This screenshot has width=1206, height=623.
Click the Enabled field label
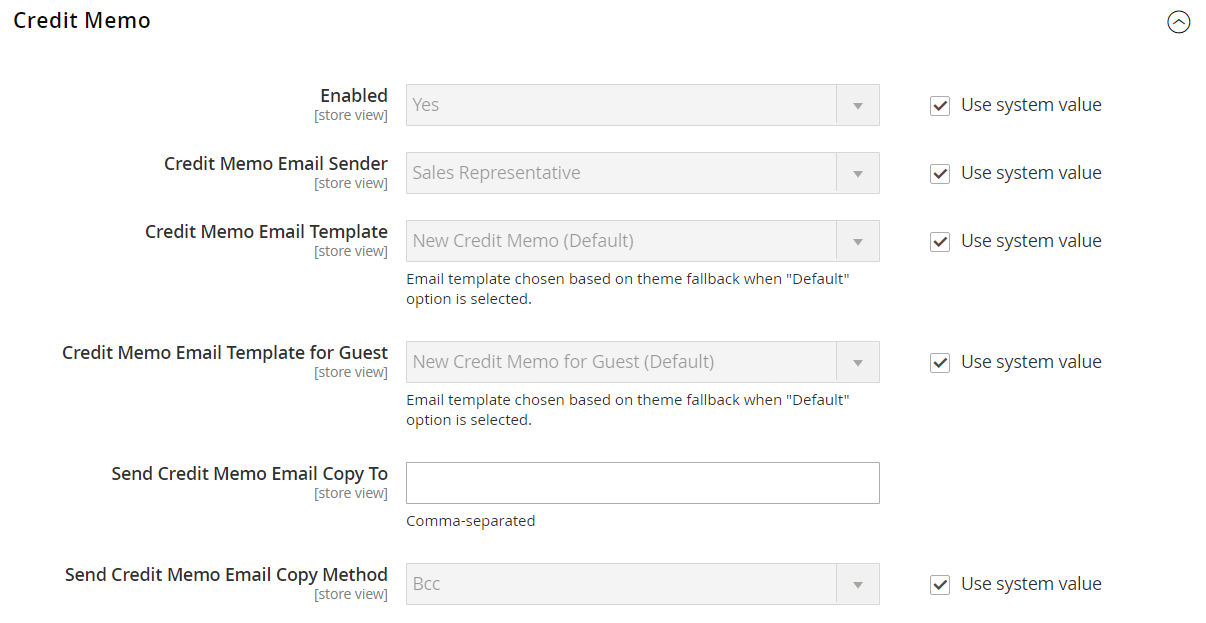point(353,96)
